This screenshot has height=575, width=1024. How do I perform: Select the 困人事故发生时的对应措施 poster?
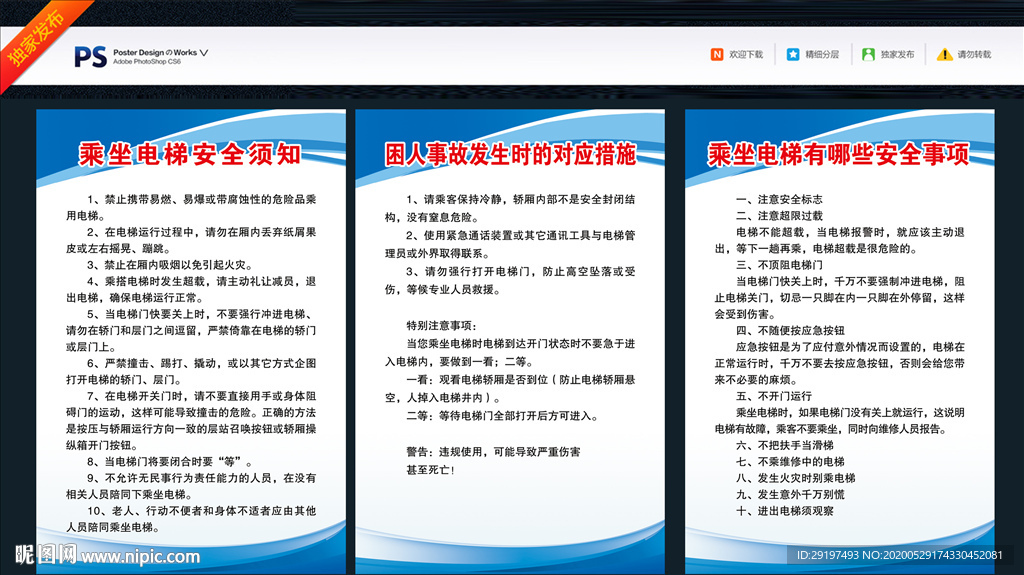[510, 341]
